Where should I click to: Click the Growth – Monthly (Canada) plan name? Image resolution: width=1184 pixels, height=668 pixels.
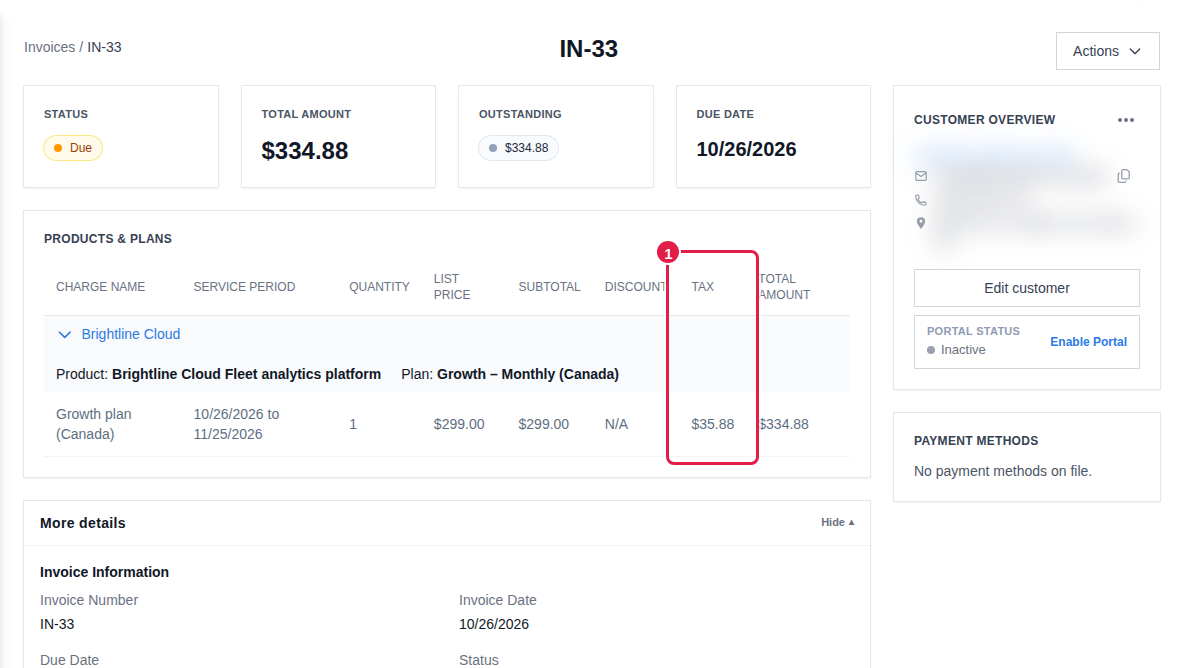point(528,374)
